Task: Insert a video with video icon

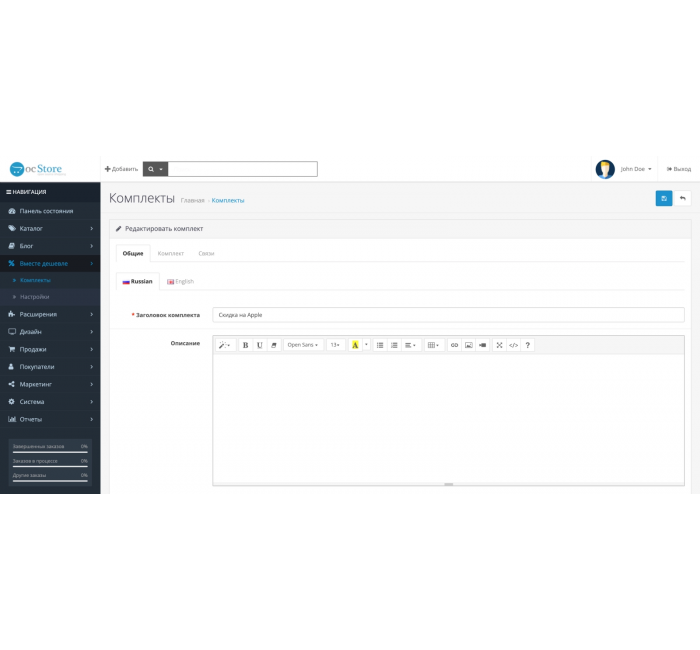Action: 483,345
